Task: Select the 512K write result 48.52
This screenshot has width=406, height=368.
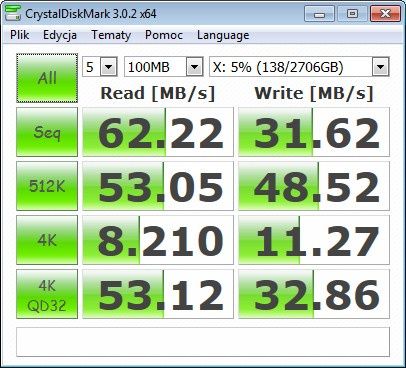Action: point(314,186)
